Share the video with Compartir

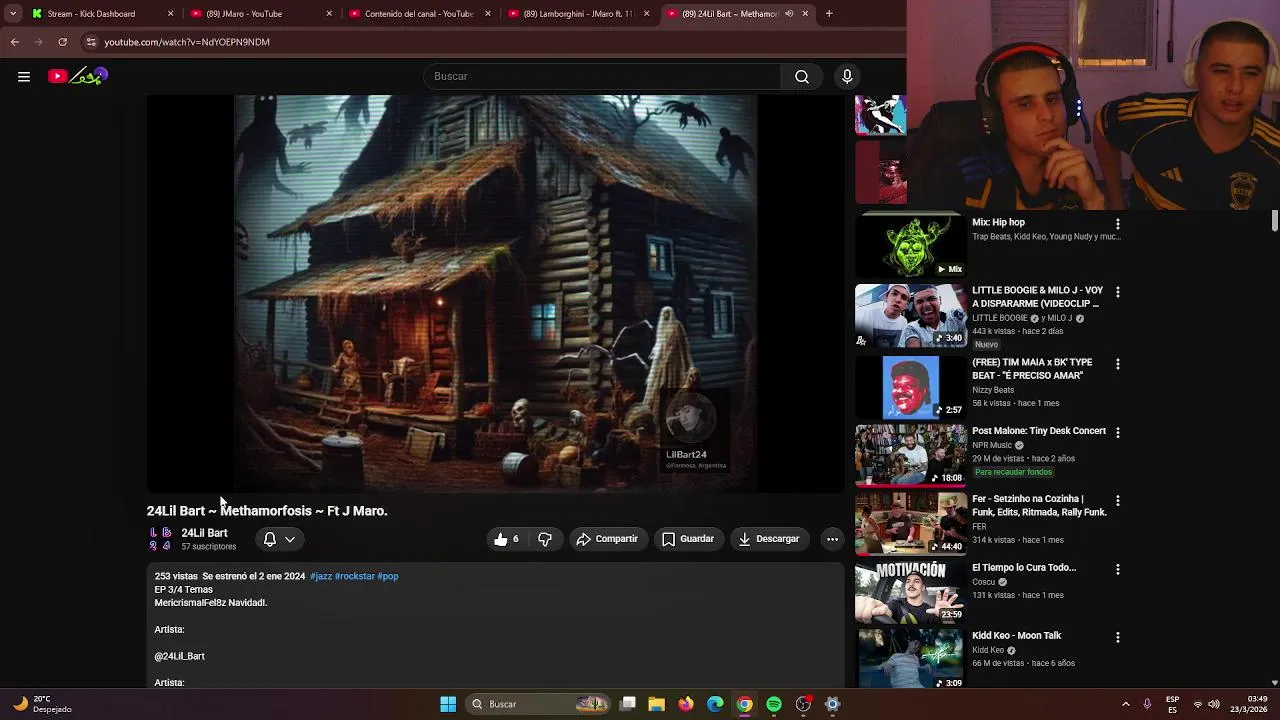(x=607, y=539)
